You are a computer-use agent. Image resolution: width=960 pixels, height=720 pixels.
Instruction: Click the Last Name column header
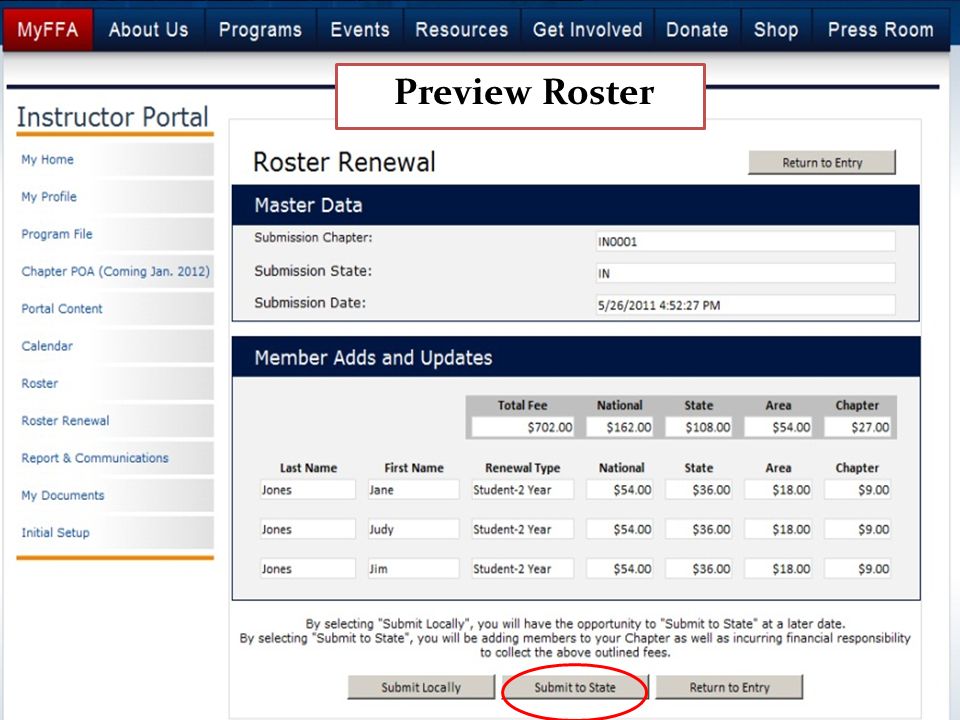pos(308,468)
